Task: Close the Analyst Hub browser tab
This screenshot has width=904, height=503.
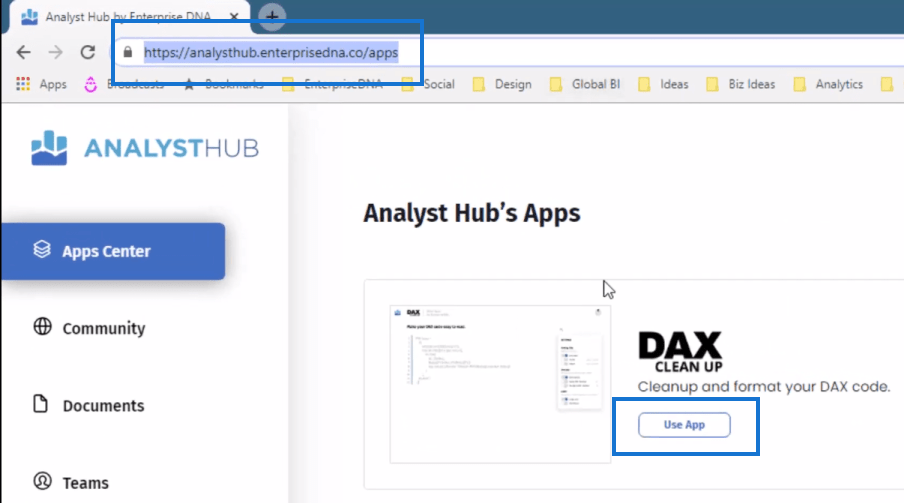Action: point(233,17)
